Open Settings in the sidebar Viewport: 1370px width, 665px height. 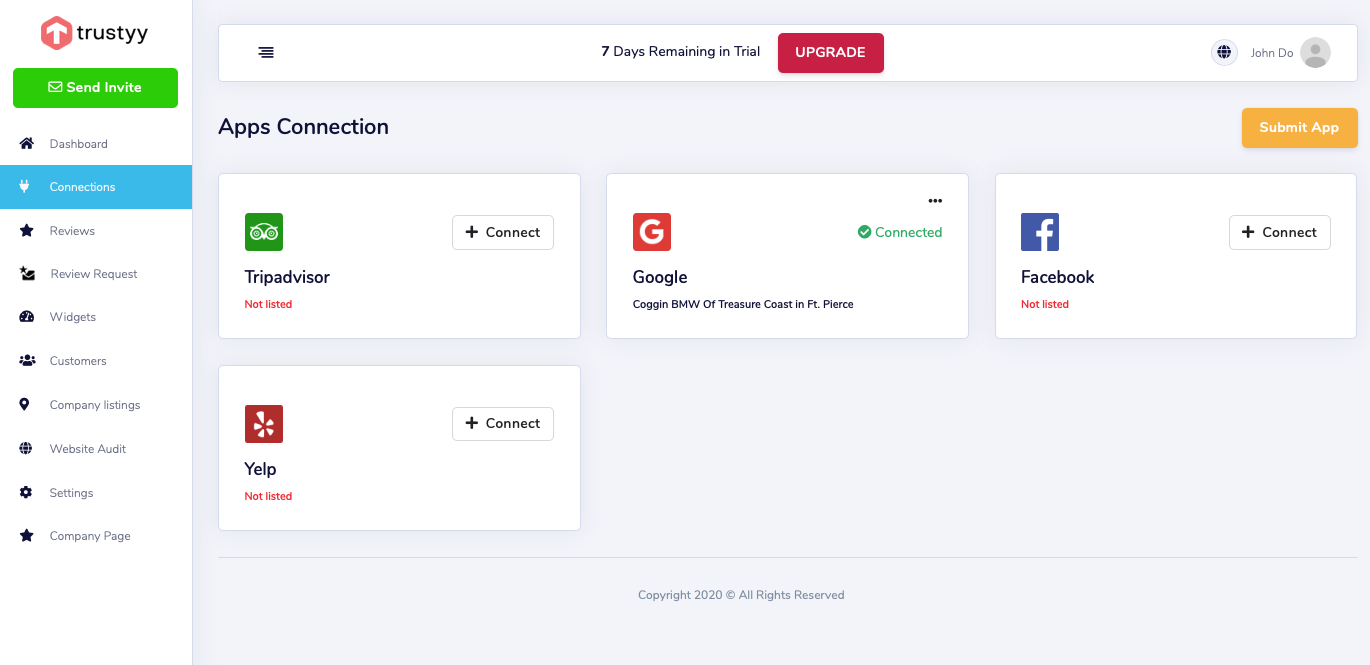[71, 493]
